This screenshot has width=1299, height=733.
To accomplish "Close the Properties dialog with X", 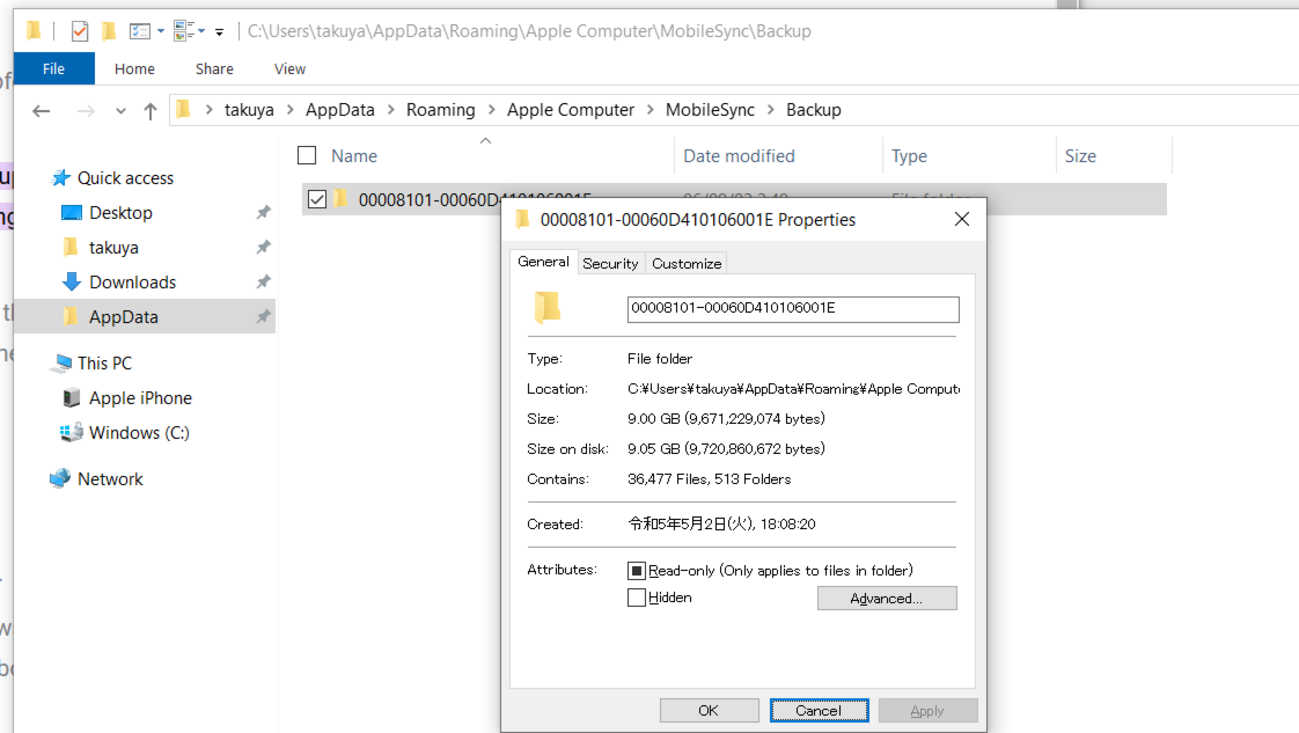I will 962,219.
